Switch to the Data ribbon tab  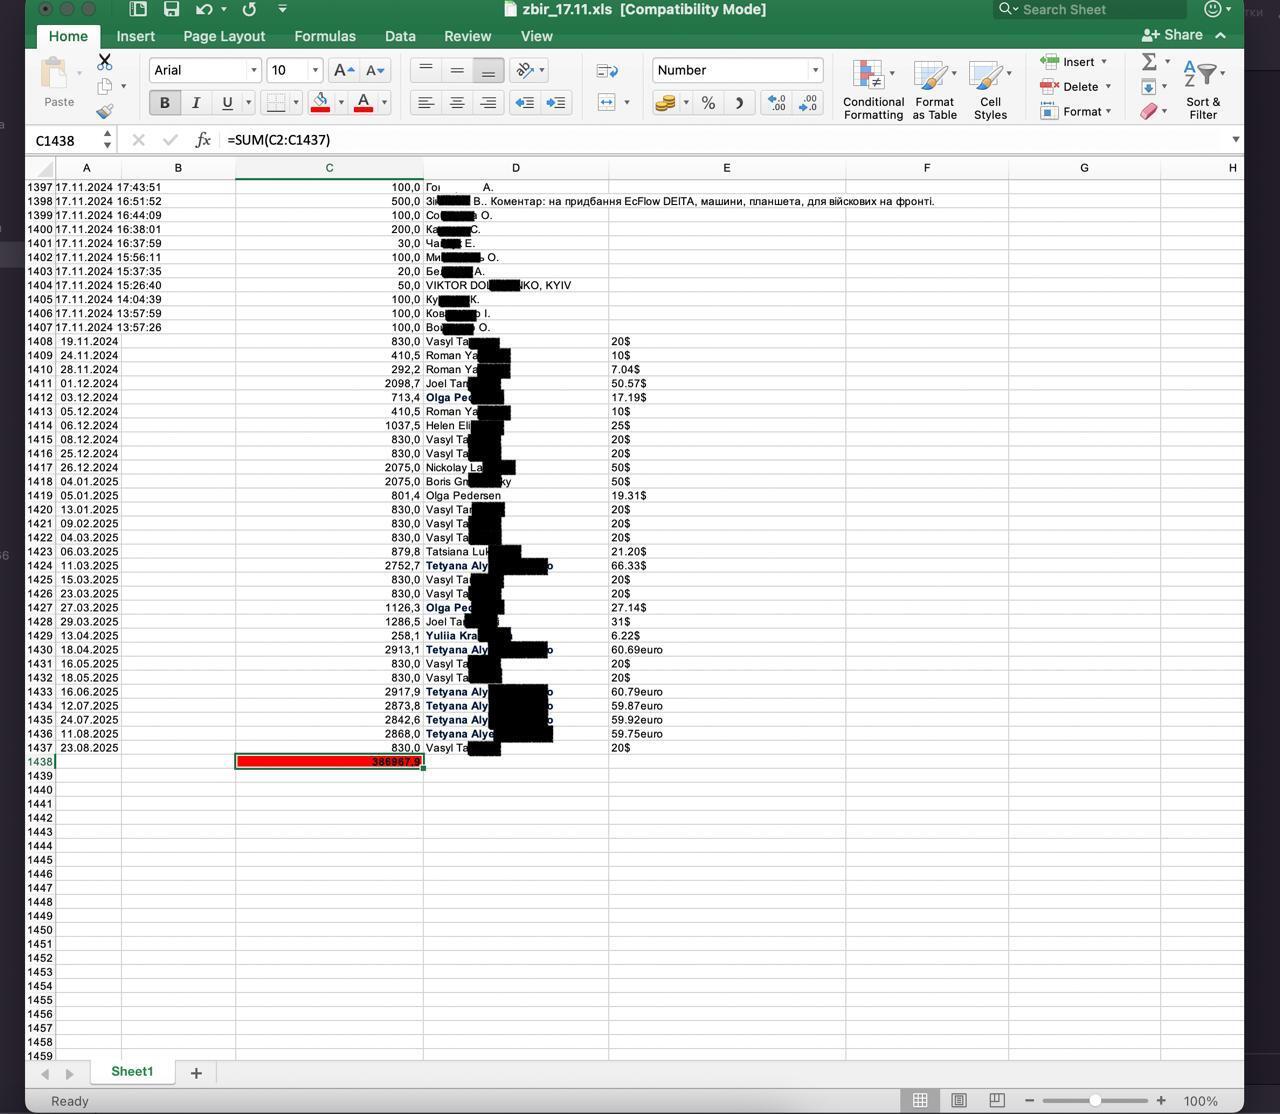[x=400, y=36]
